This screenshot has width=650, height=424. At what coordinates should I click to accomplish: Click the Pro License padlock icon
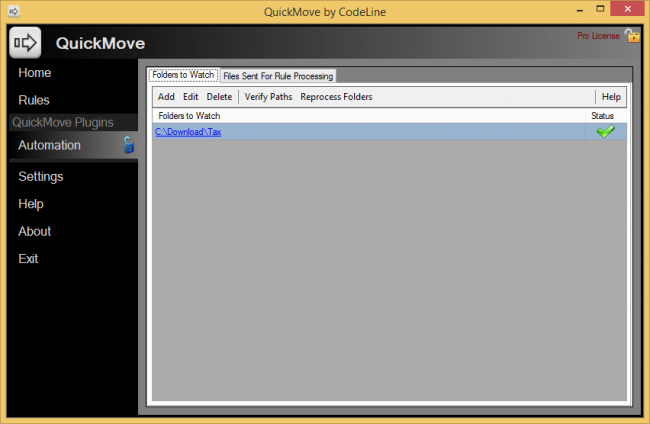click(x=632, y=36)
